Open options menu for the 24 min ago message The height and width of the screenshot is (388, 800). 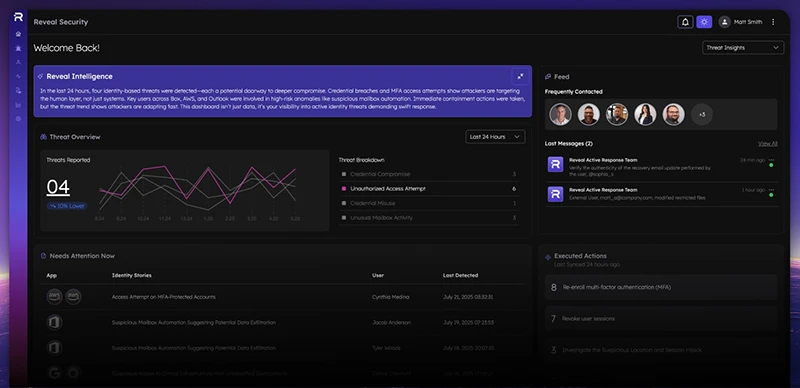(x=771, y=160)
